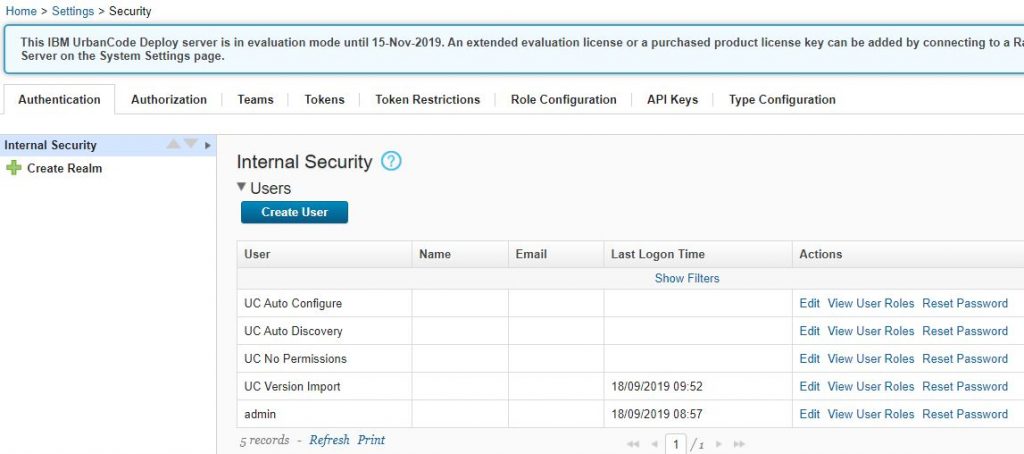Screen dimensions: 1024x454
Task: Click the page number input field
Action: (x=677, y=443)
